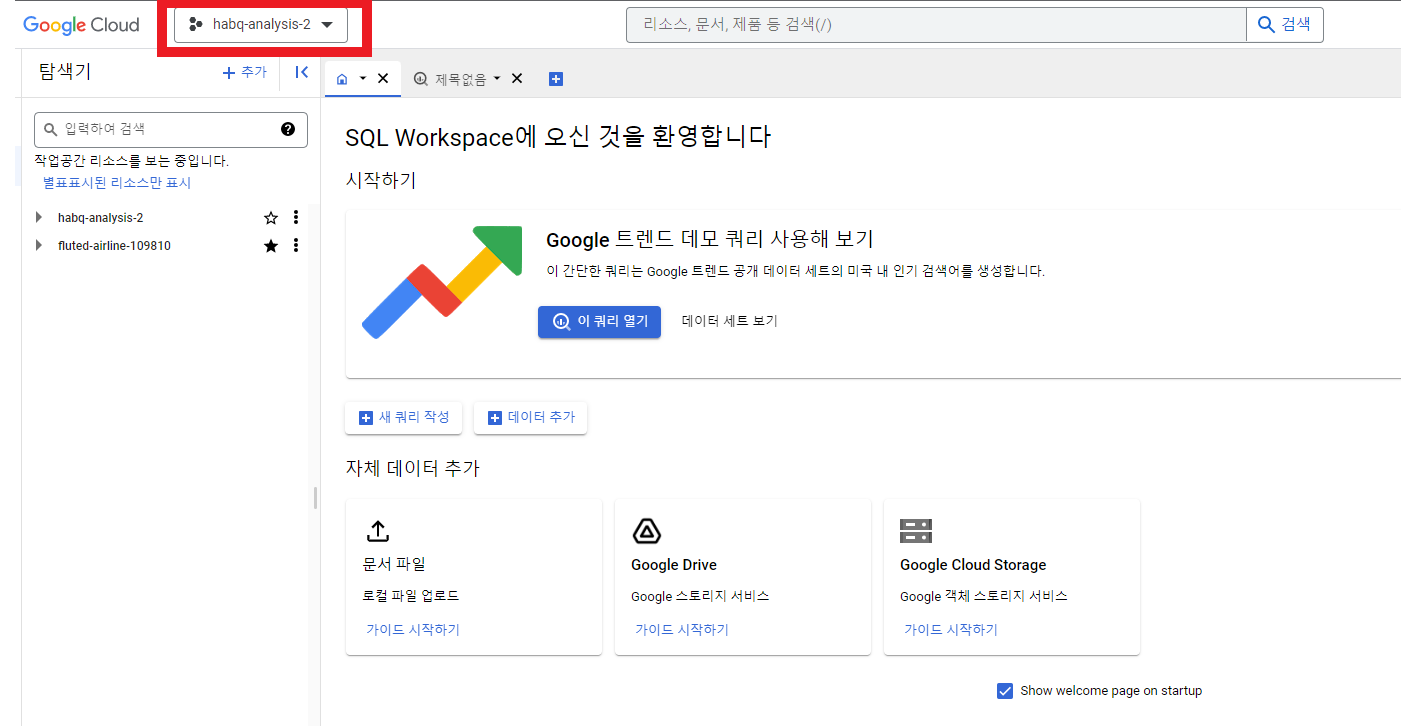The height and width of the screenshot is (726, 1416).
Task: Open 가이드 시작하기 under Google Cloud Storage
Action: [951, 630]
